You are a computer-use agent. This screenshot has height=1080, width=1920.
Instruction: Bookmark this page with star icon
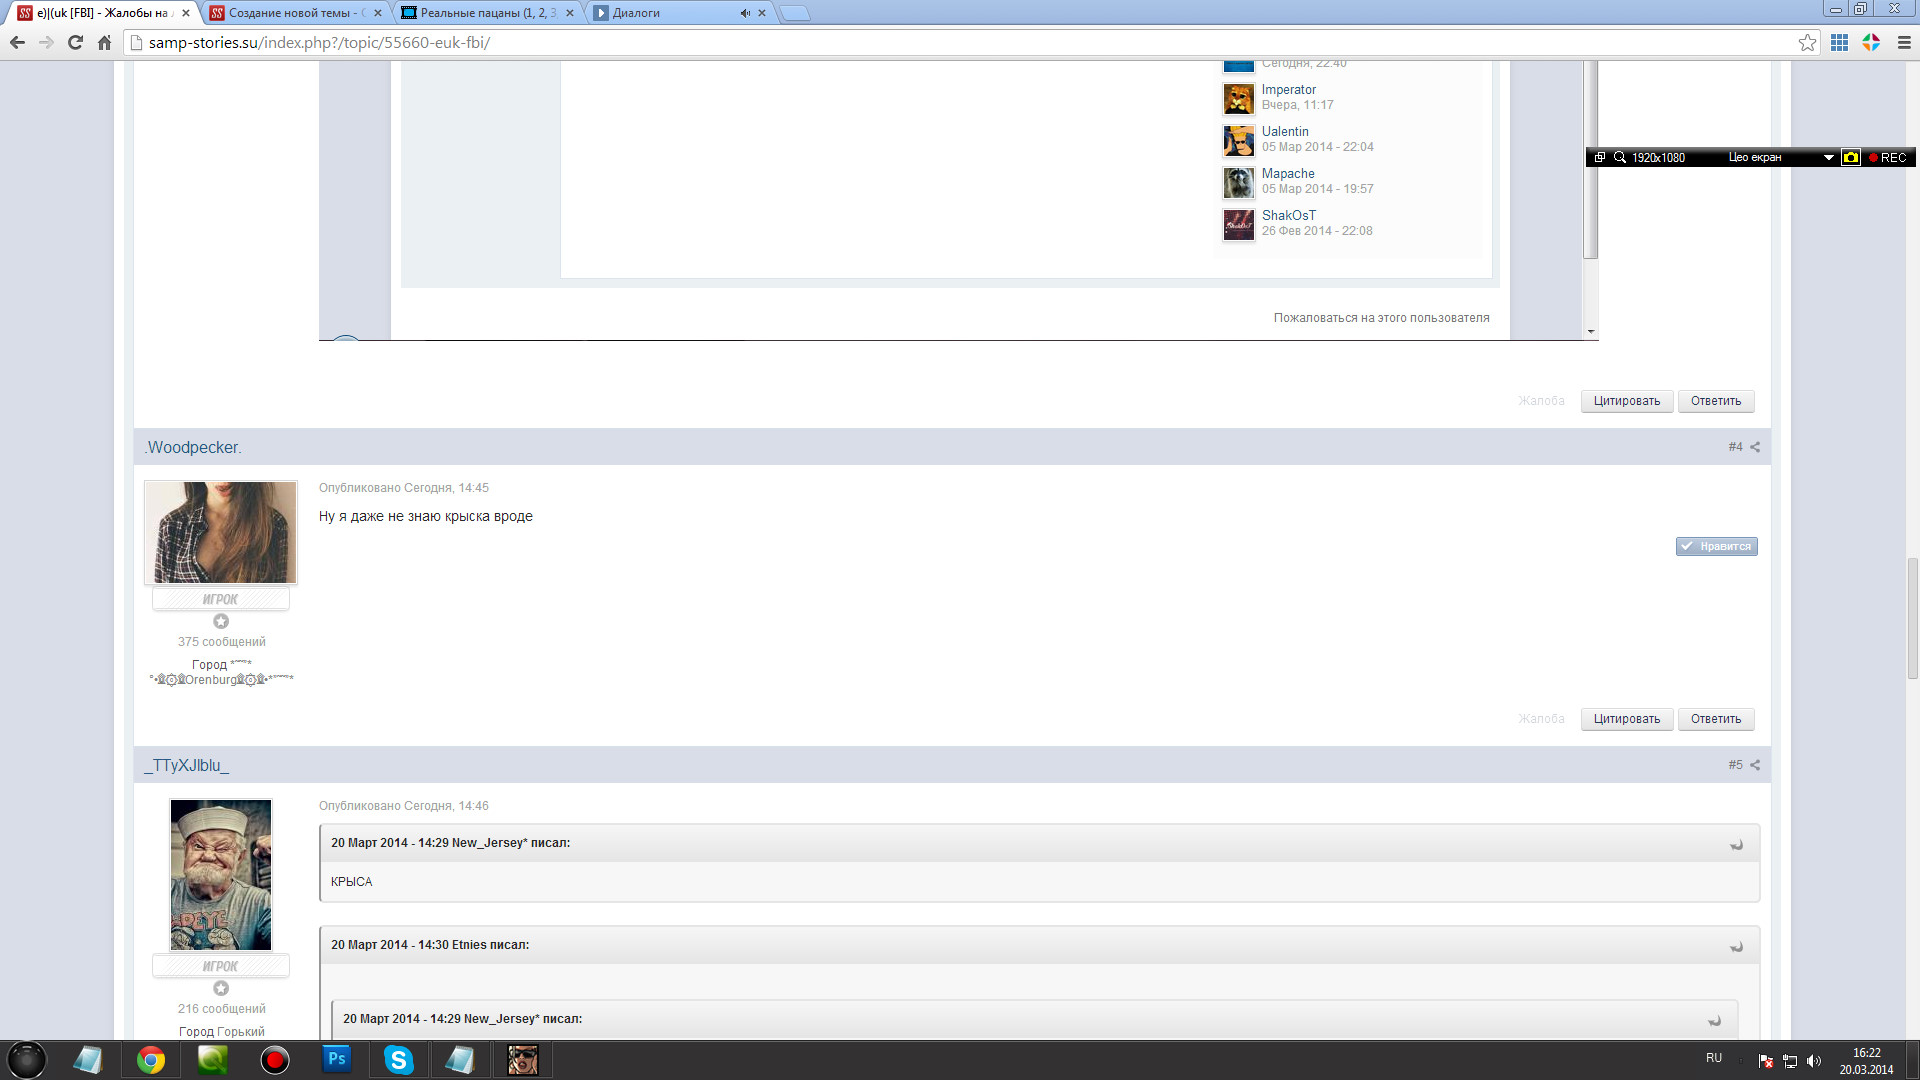(1807, 43)
